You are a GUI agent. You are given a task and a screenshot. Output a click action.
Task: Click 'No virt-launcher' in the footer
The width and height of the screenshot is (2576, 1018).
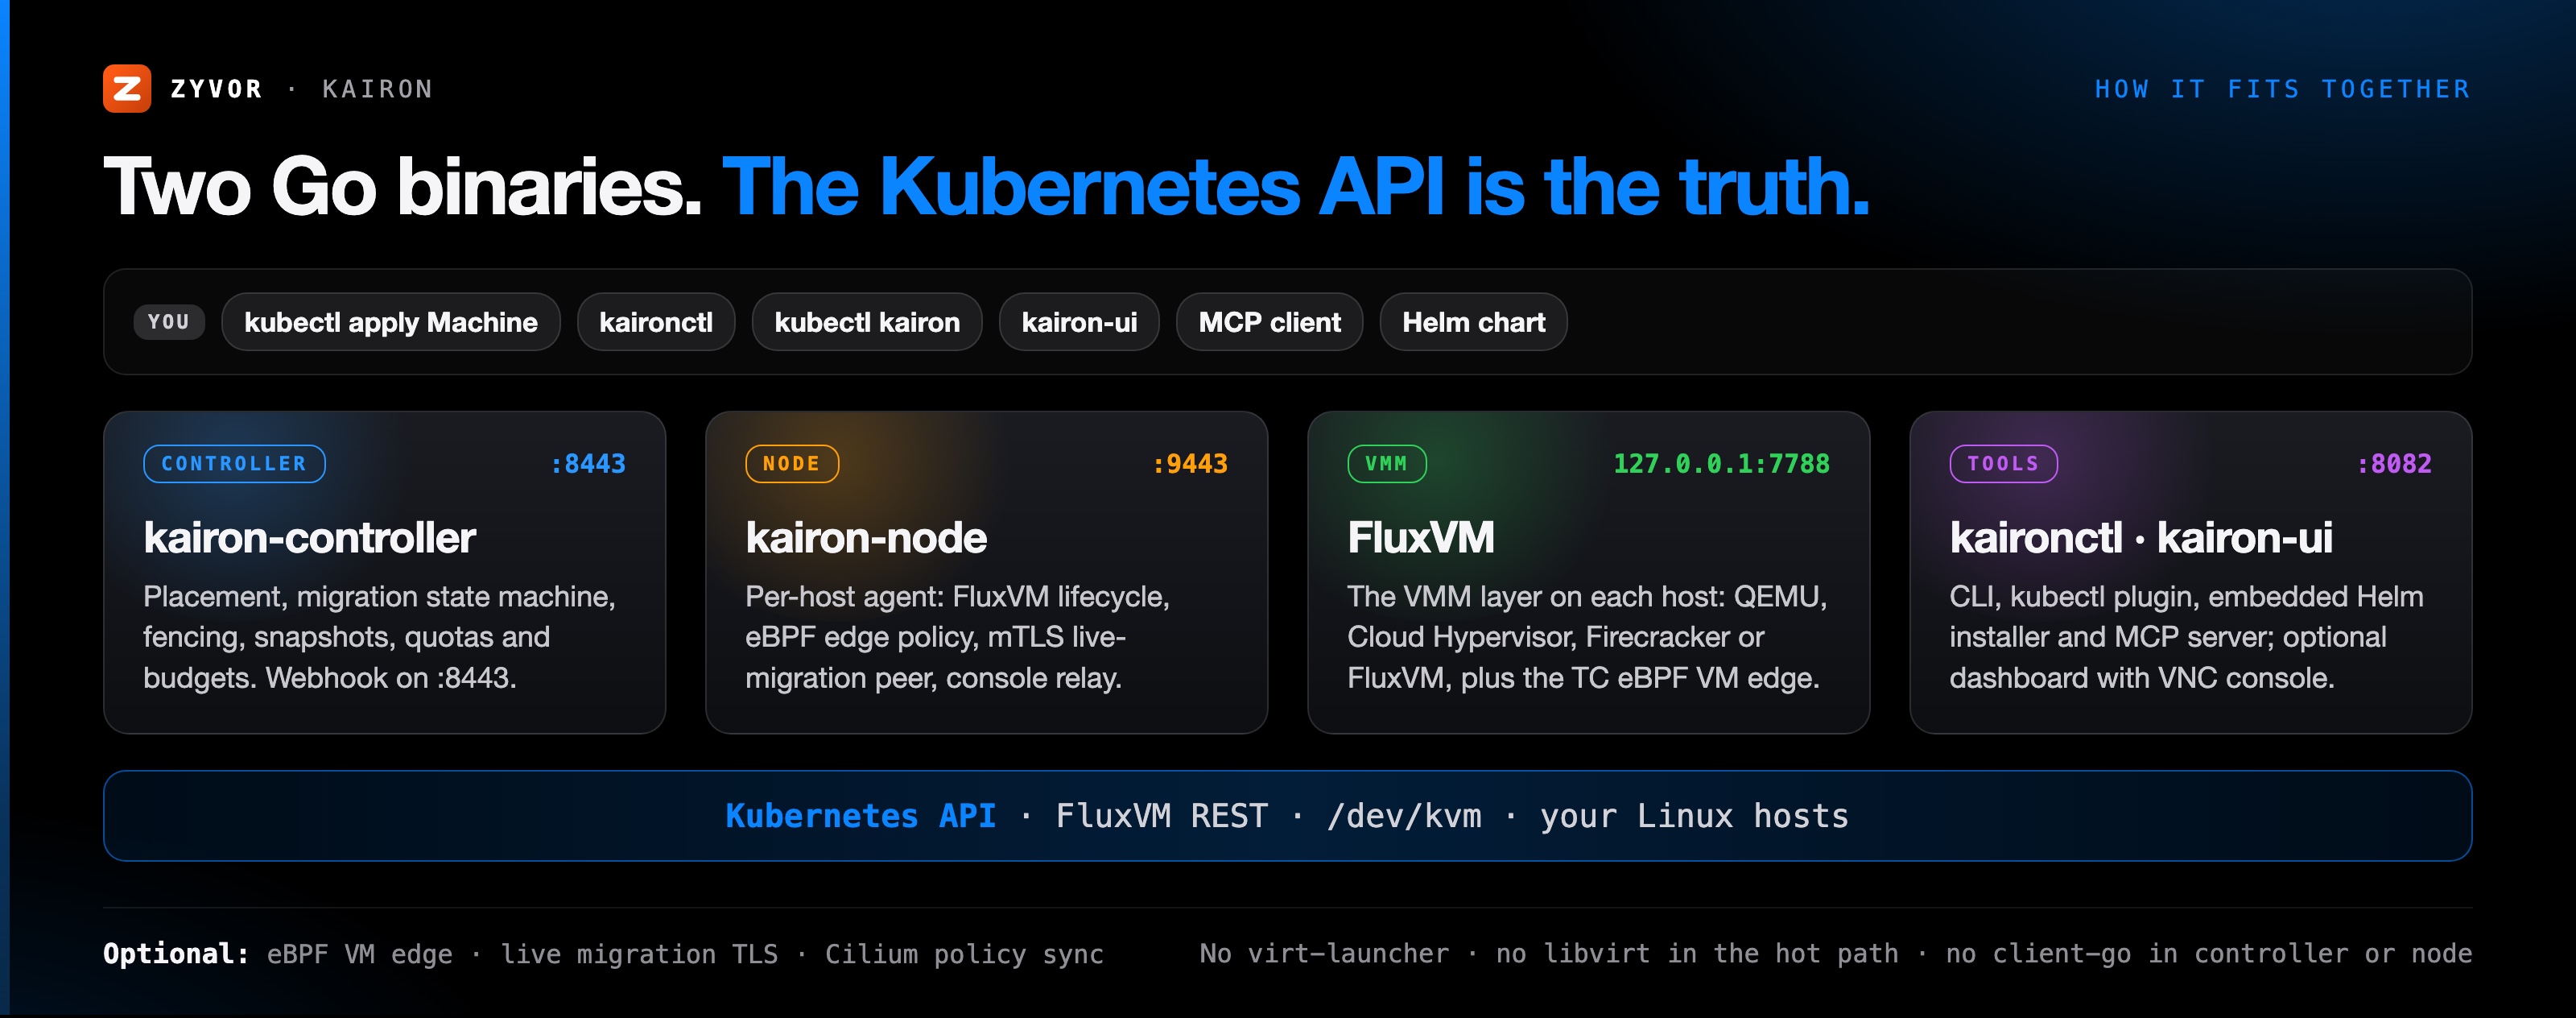pos(1324,954)
